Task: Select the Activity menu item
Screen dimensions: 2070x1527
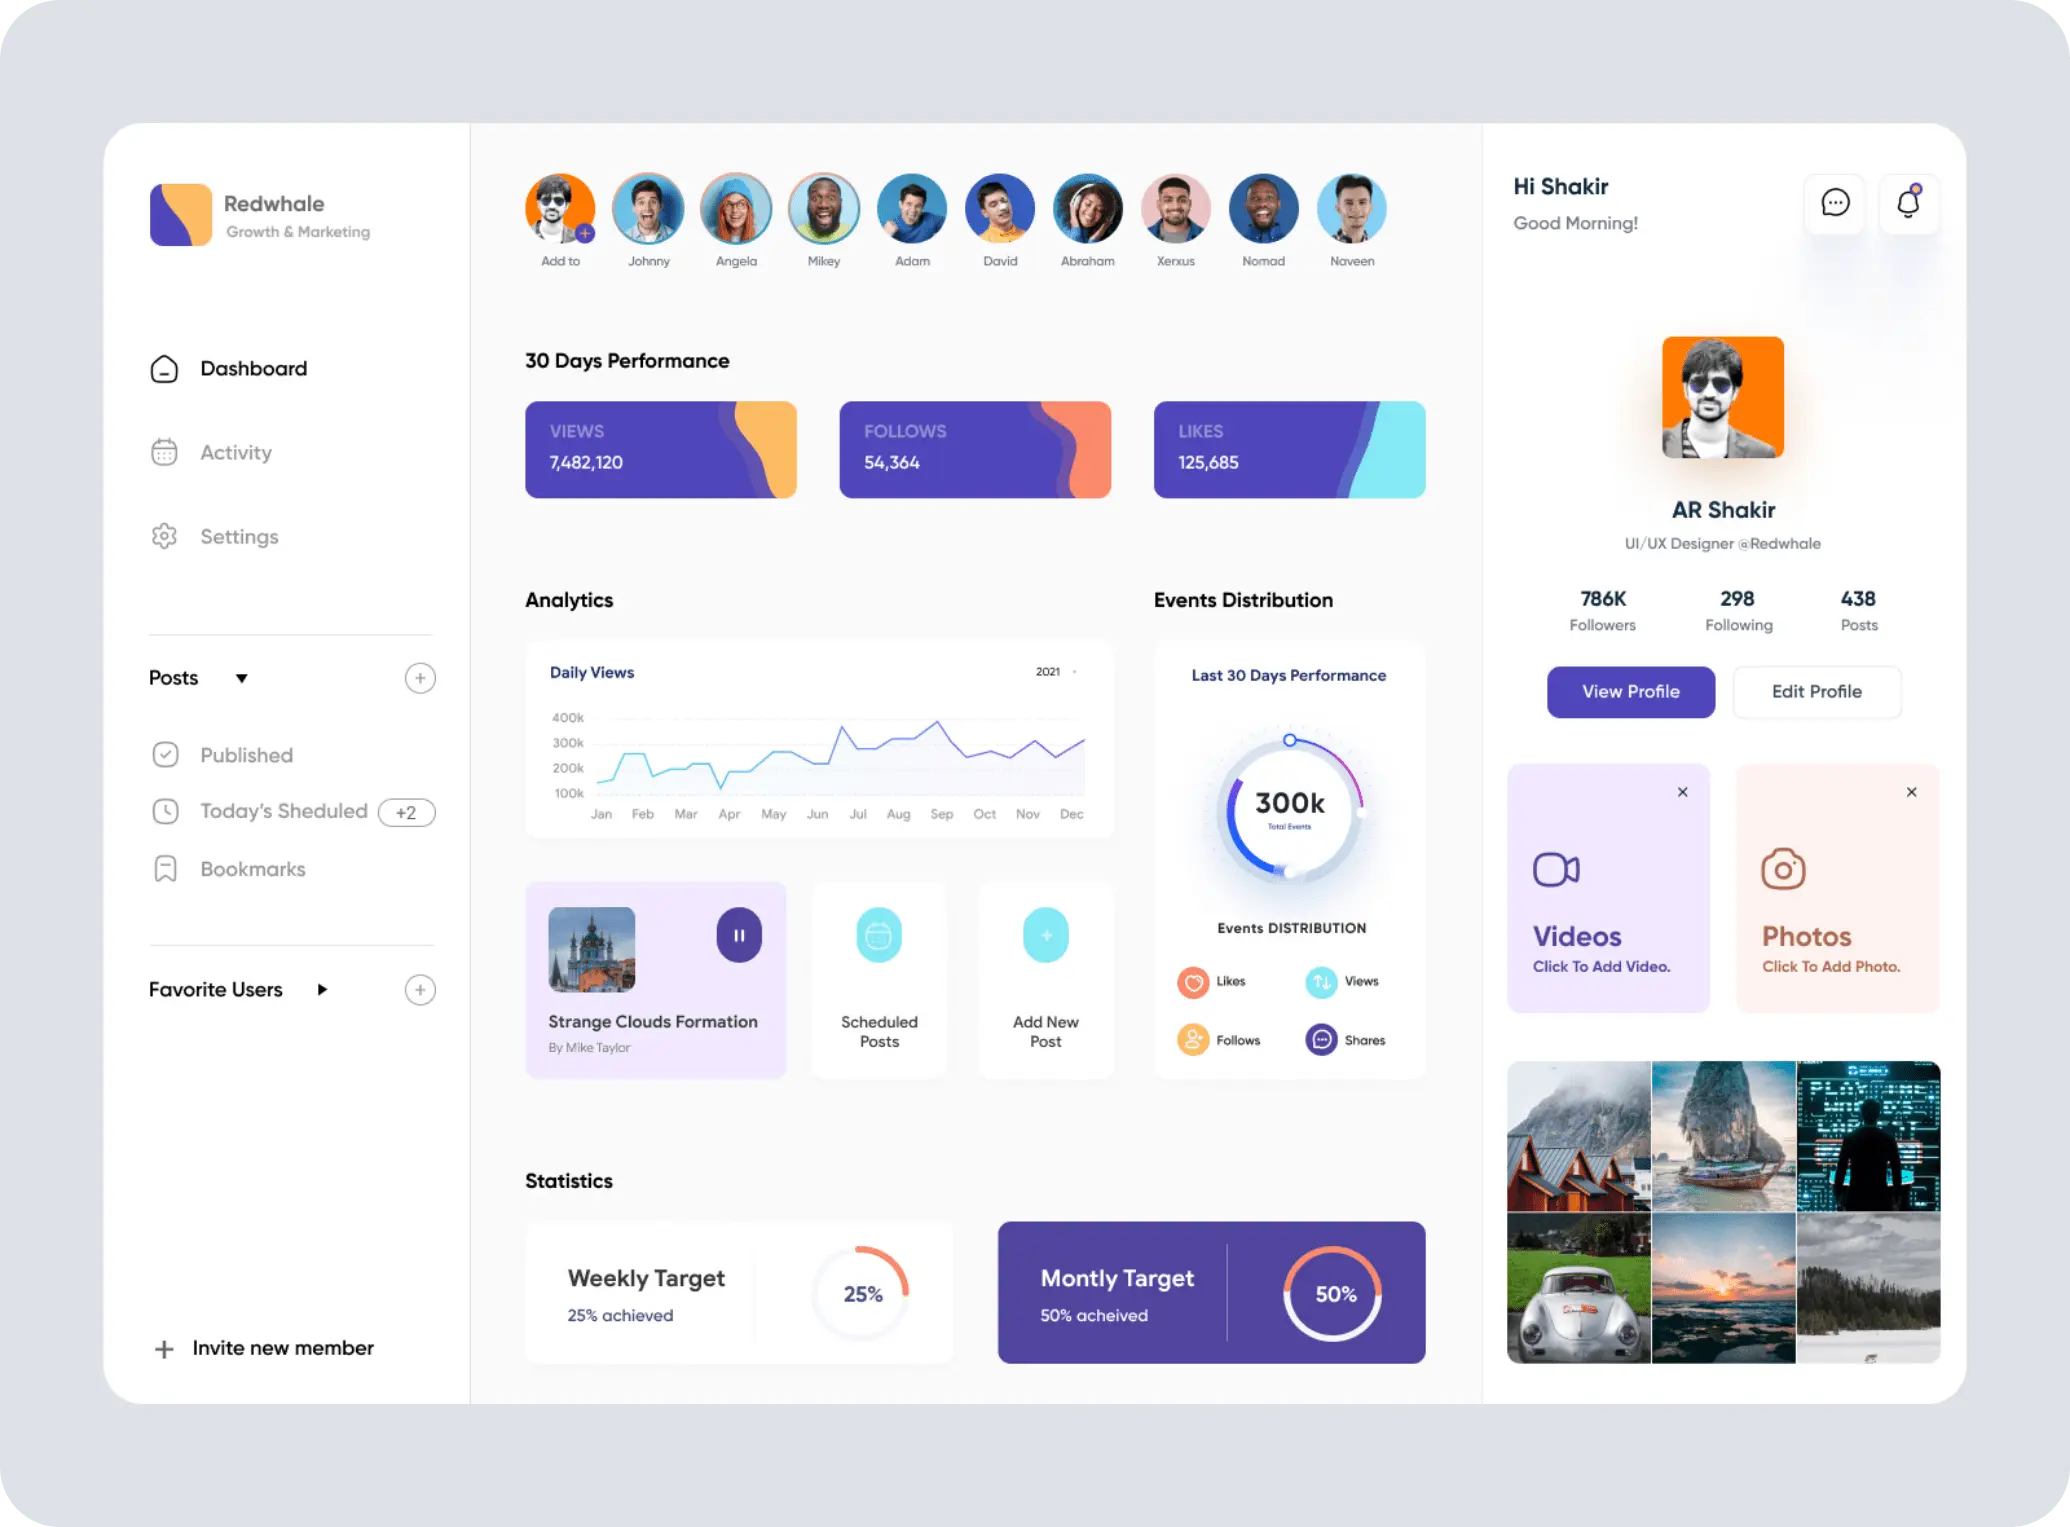Action: (x=235, y=452)
